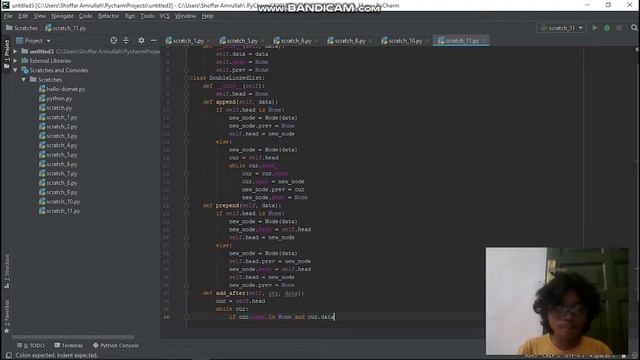Open the scratch_11 run configuration dropdown

[x=561, y=28]
